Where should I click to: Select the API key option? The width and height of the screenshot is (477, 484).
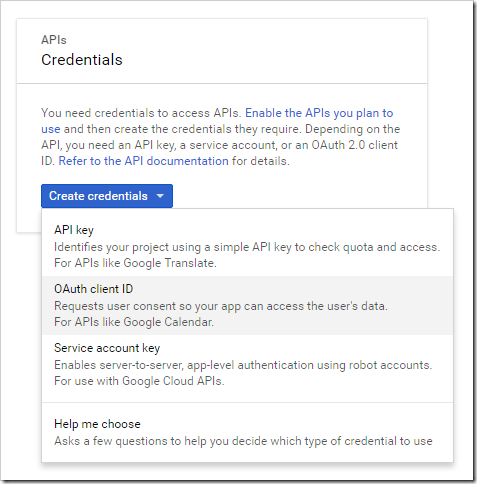pyautogui.click(x=247, y=246)
